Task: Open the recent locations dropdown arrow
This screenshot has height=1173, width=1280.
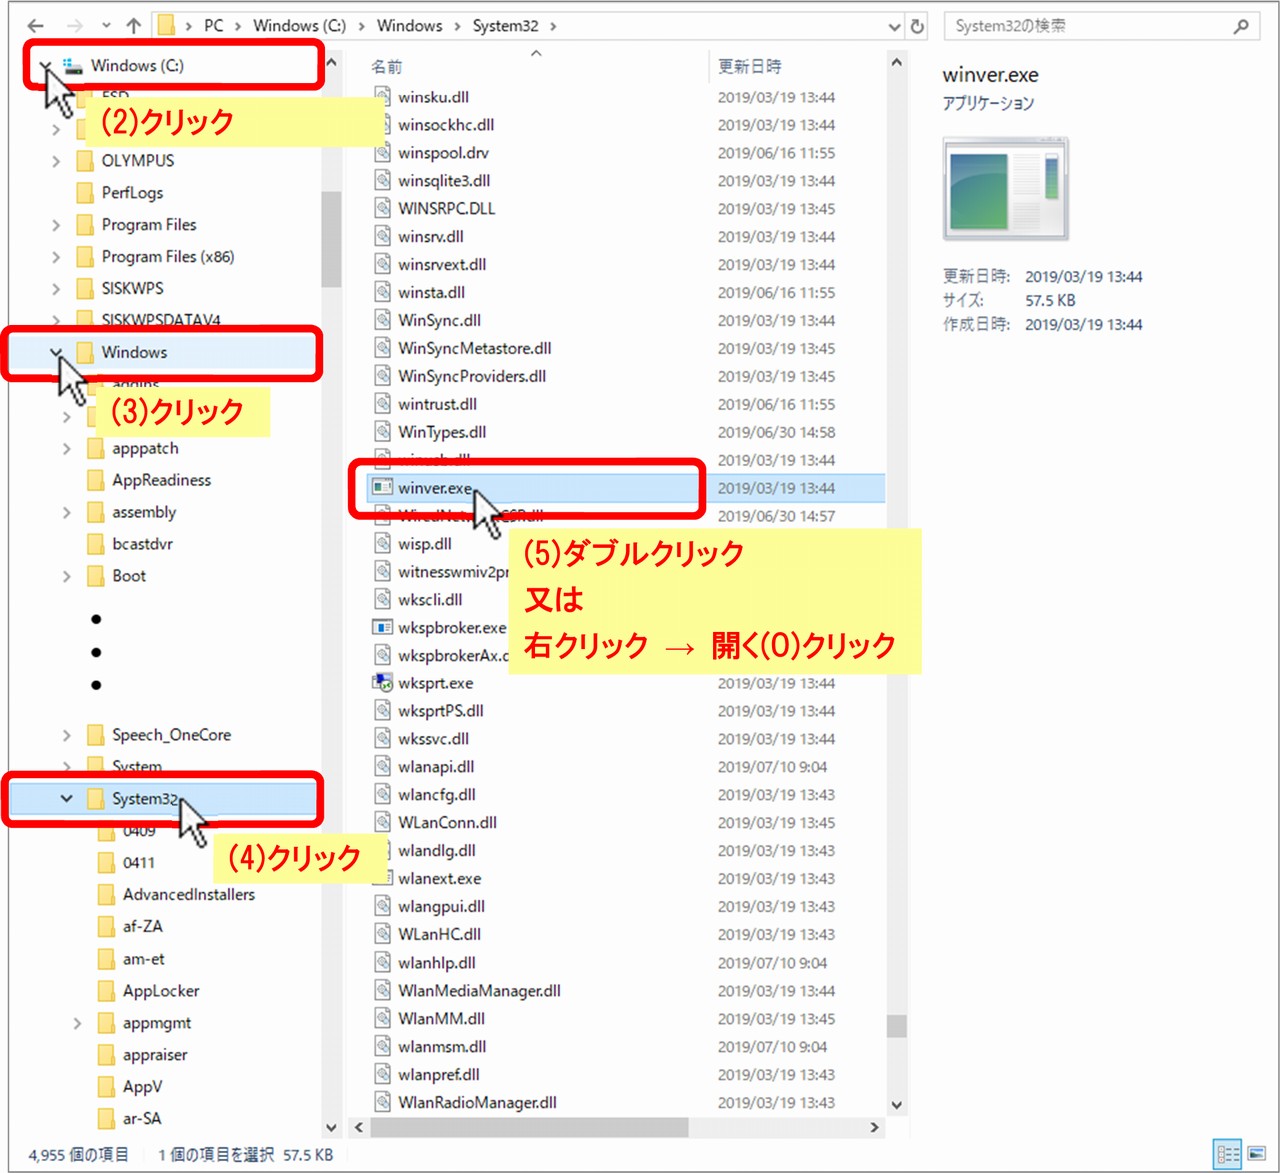Action: pos(106,26)
